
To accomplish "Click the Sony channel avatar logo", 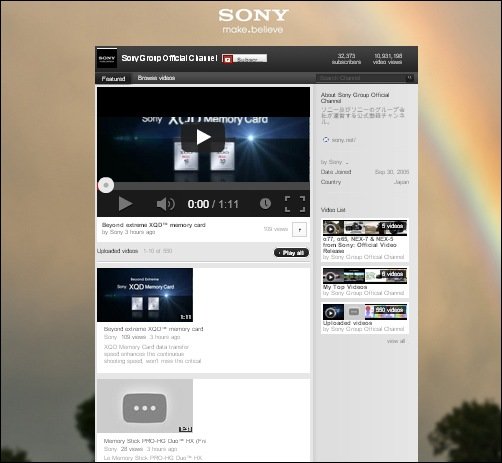I will click(107, 58).
